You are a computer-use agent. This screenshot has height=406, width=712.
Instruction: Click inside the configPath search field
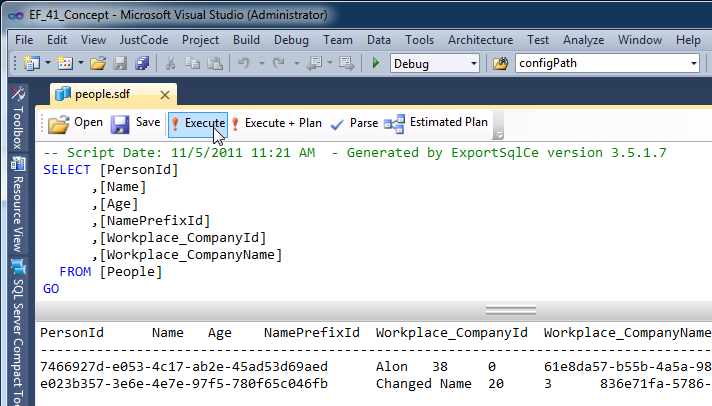tap(602, 63)
